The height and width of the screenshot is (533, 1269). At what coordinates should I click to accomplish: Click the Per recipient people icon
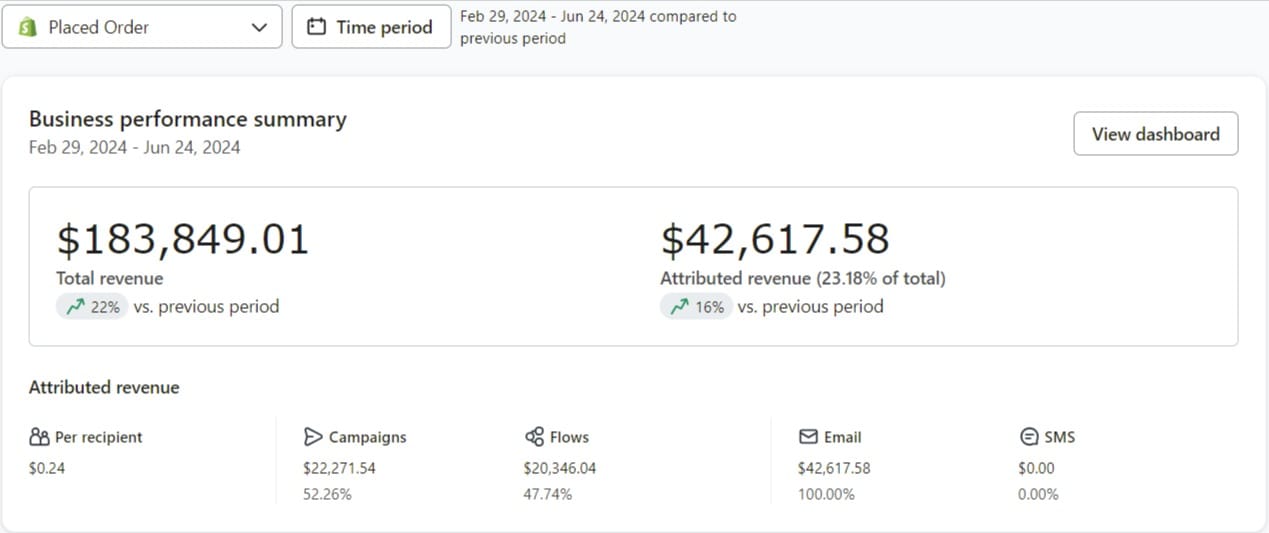pyautogui.click(x=39, y=437)
